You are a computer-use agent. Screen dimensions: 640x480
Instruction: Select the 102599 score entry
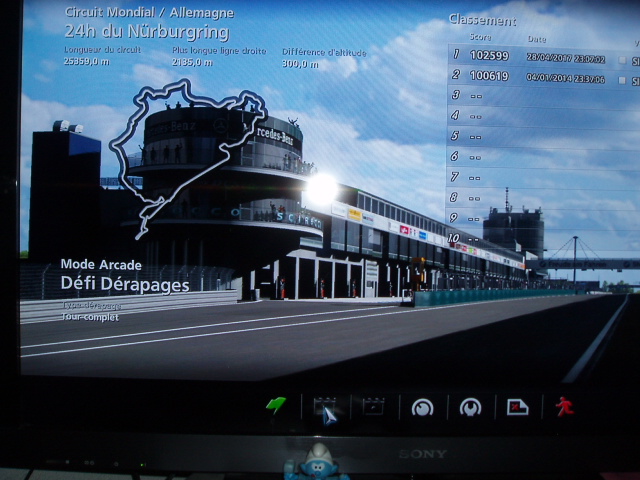[x=489, y=57]
